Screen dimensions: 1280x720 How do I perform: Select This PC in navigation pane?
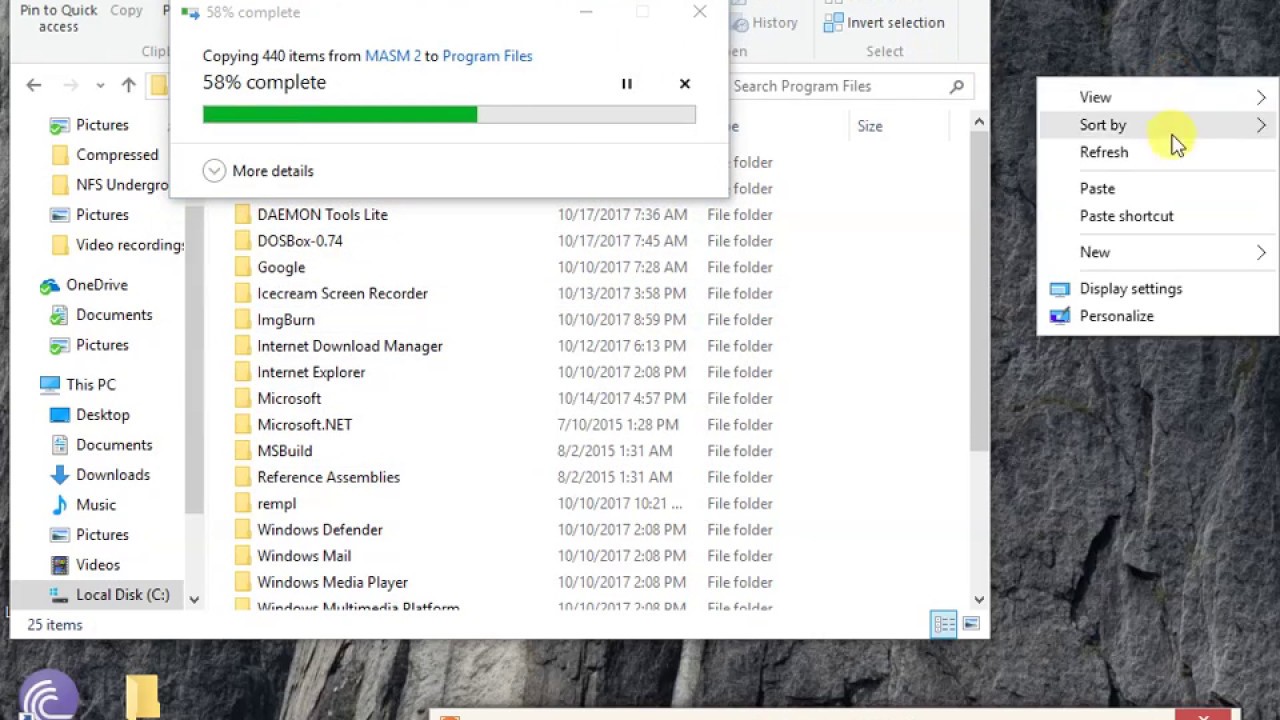point(90,385)
